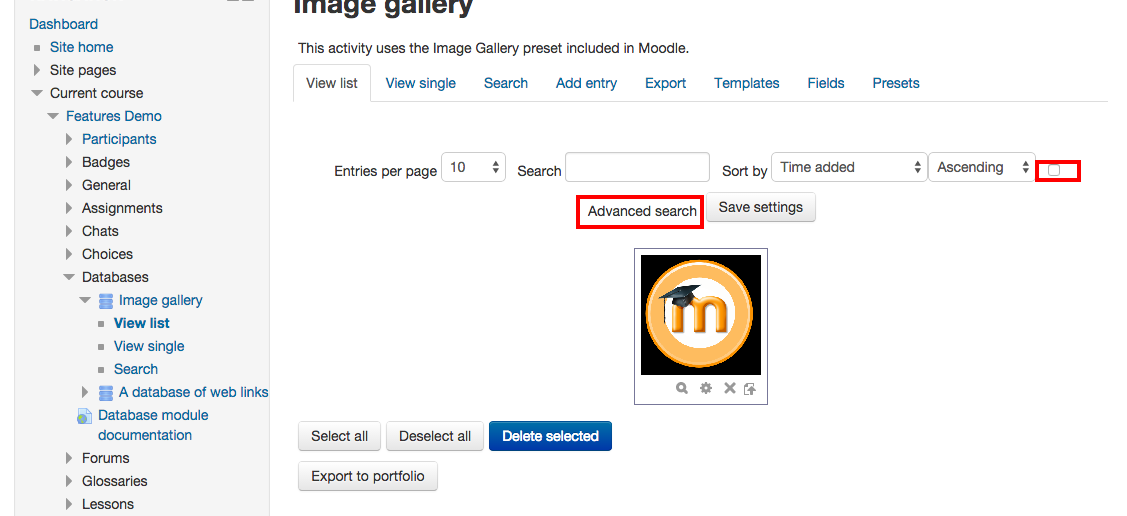
Task: Open the magnifier icon under the gallery image
Action: click(682, 388)
